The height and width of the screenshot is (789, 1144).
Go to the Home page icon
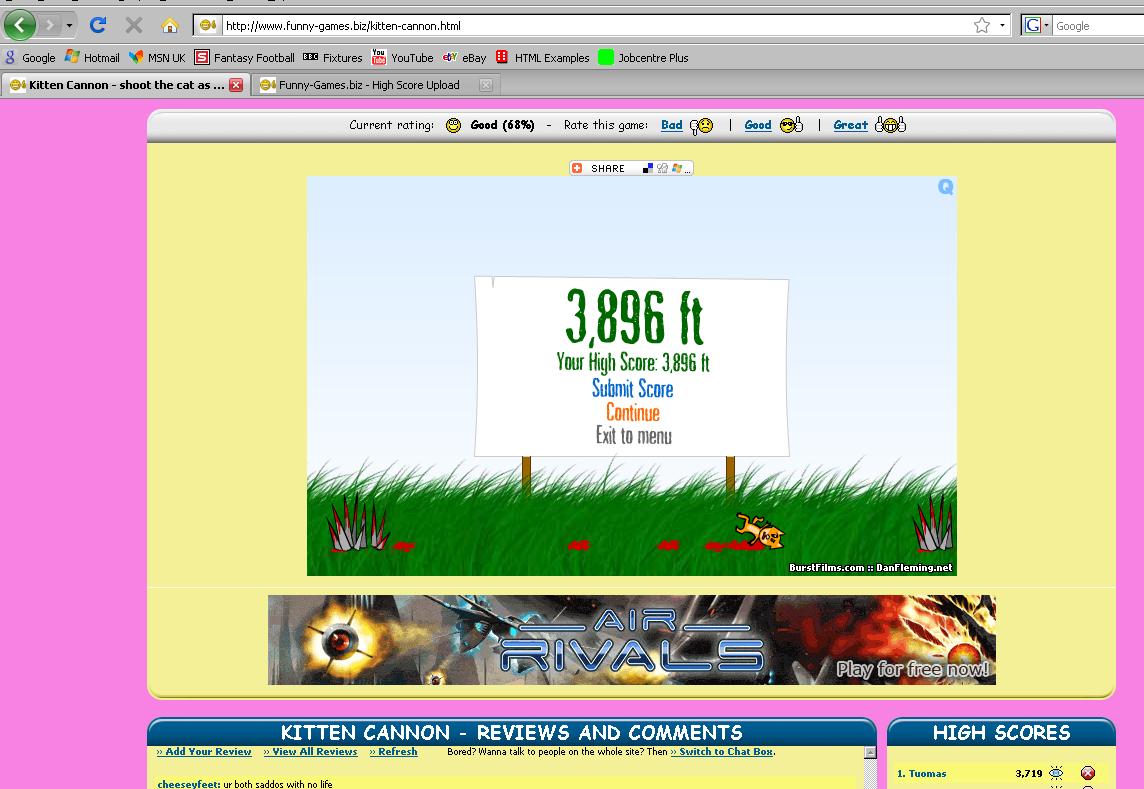click(169, 26)
